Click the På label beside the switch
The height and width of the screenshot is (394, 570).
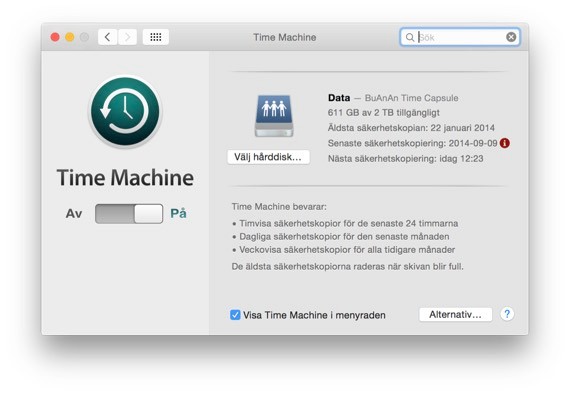click(x=178, y=213)
